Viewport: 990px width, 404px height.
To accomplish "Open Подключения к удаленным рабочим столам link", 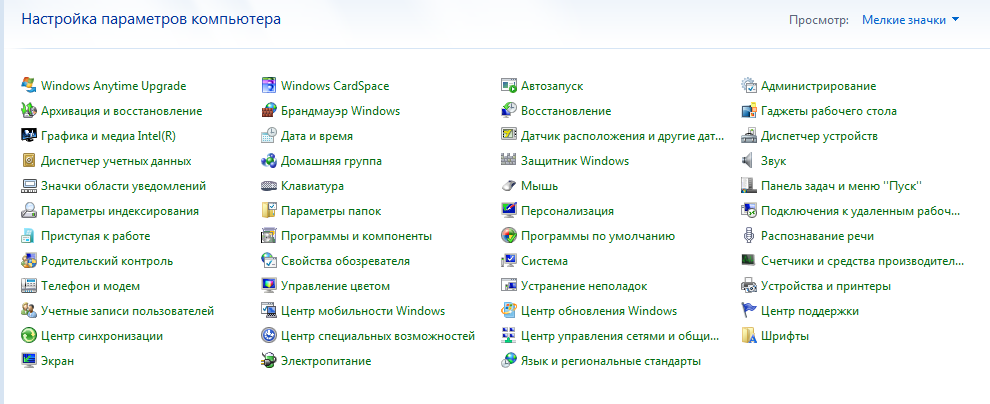I will click(861, 211).
